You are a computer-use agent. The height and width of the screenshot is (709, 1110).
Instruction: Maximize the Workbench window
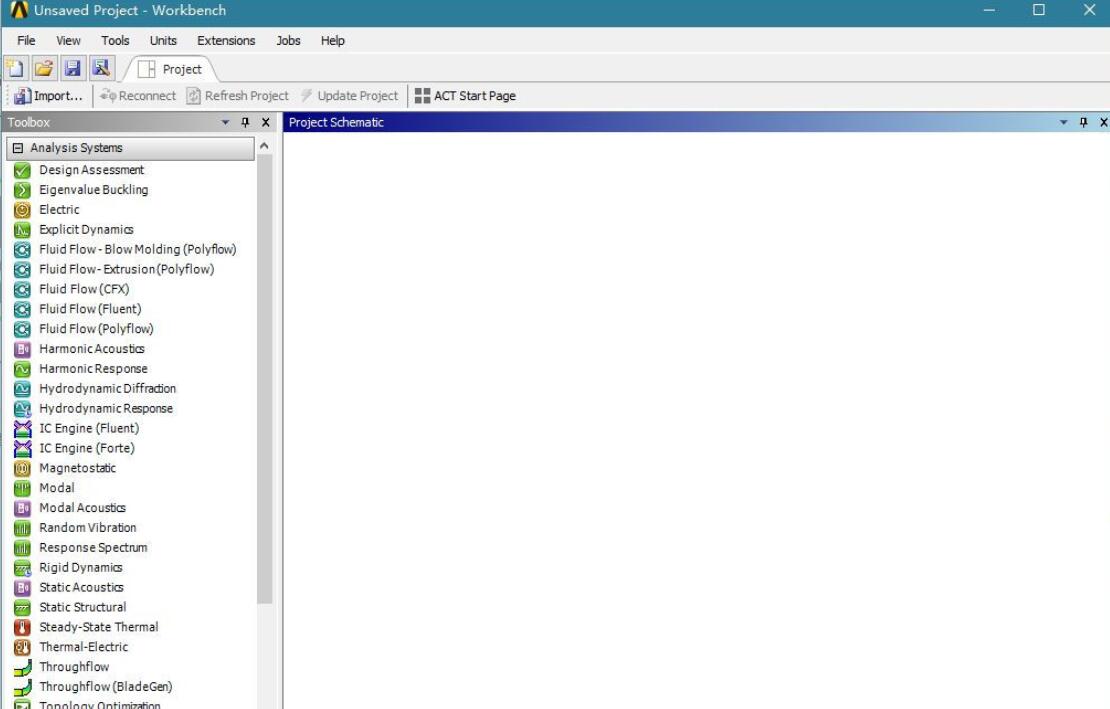coord(1039,10)
